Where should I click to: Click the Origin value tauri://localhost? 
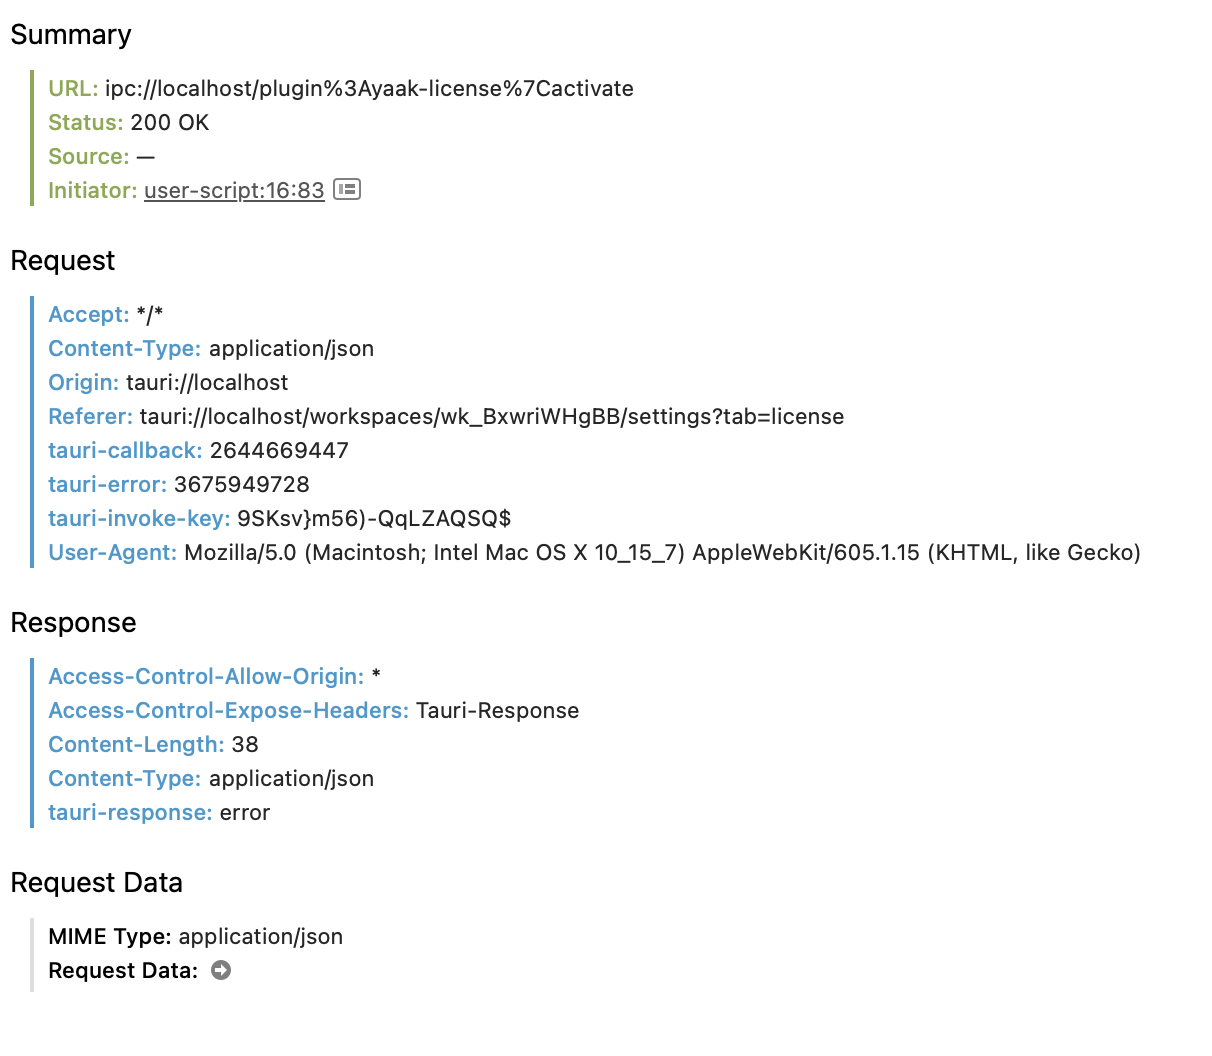tap(207, 382)
